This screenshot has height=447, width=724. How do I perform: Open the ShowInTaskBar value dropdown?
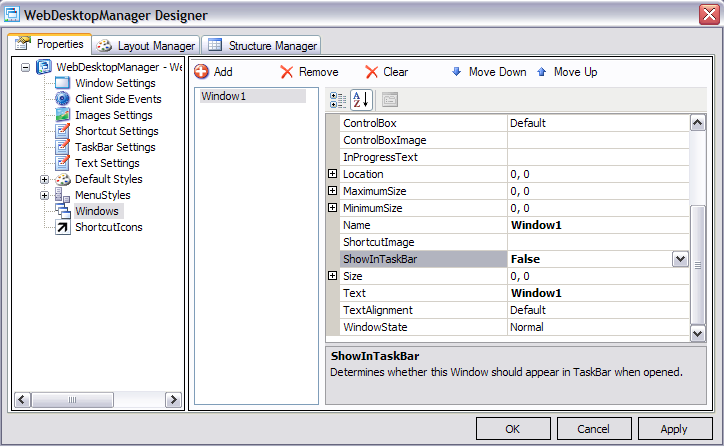pos(680,259)
